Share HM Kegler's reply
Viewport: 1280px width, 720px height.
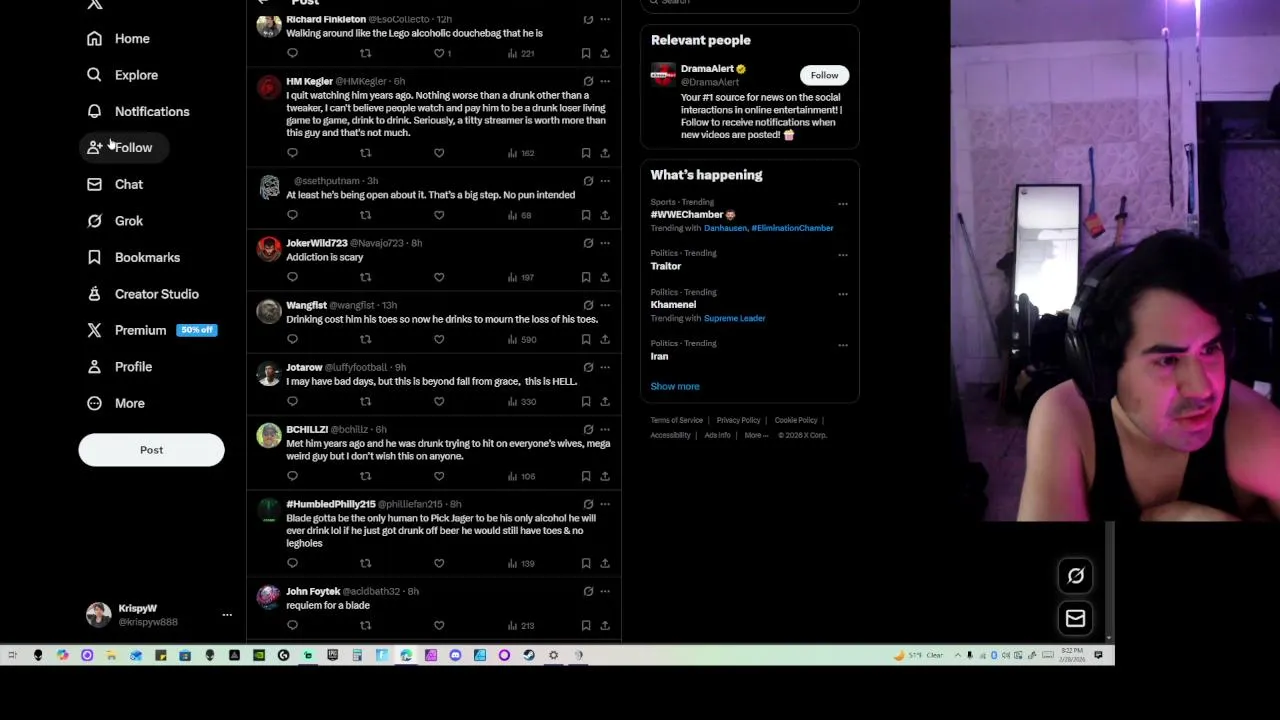pyautogui.click(x=605, y=153)
